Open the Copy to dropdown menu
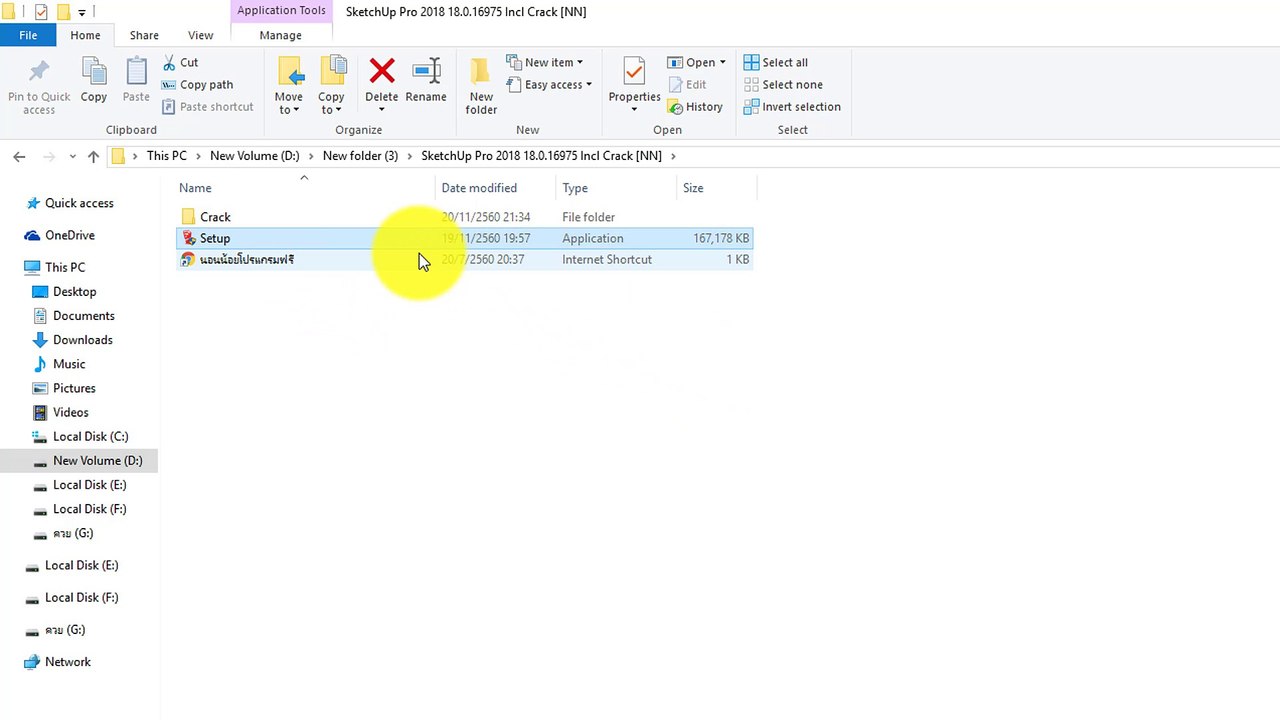Screen dimensions: 1280x720 (331, 86)
